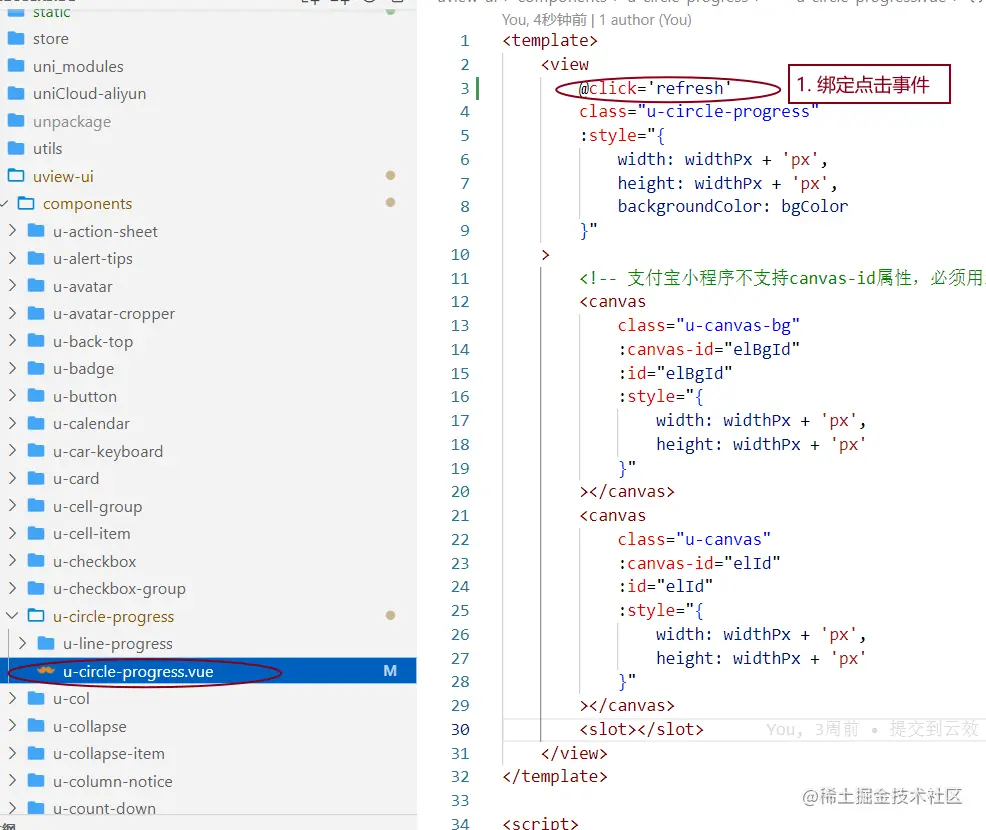
Task: Click class="u-canvas" attribute on line 22
Action: click(694, 540)
